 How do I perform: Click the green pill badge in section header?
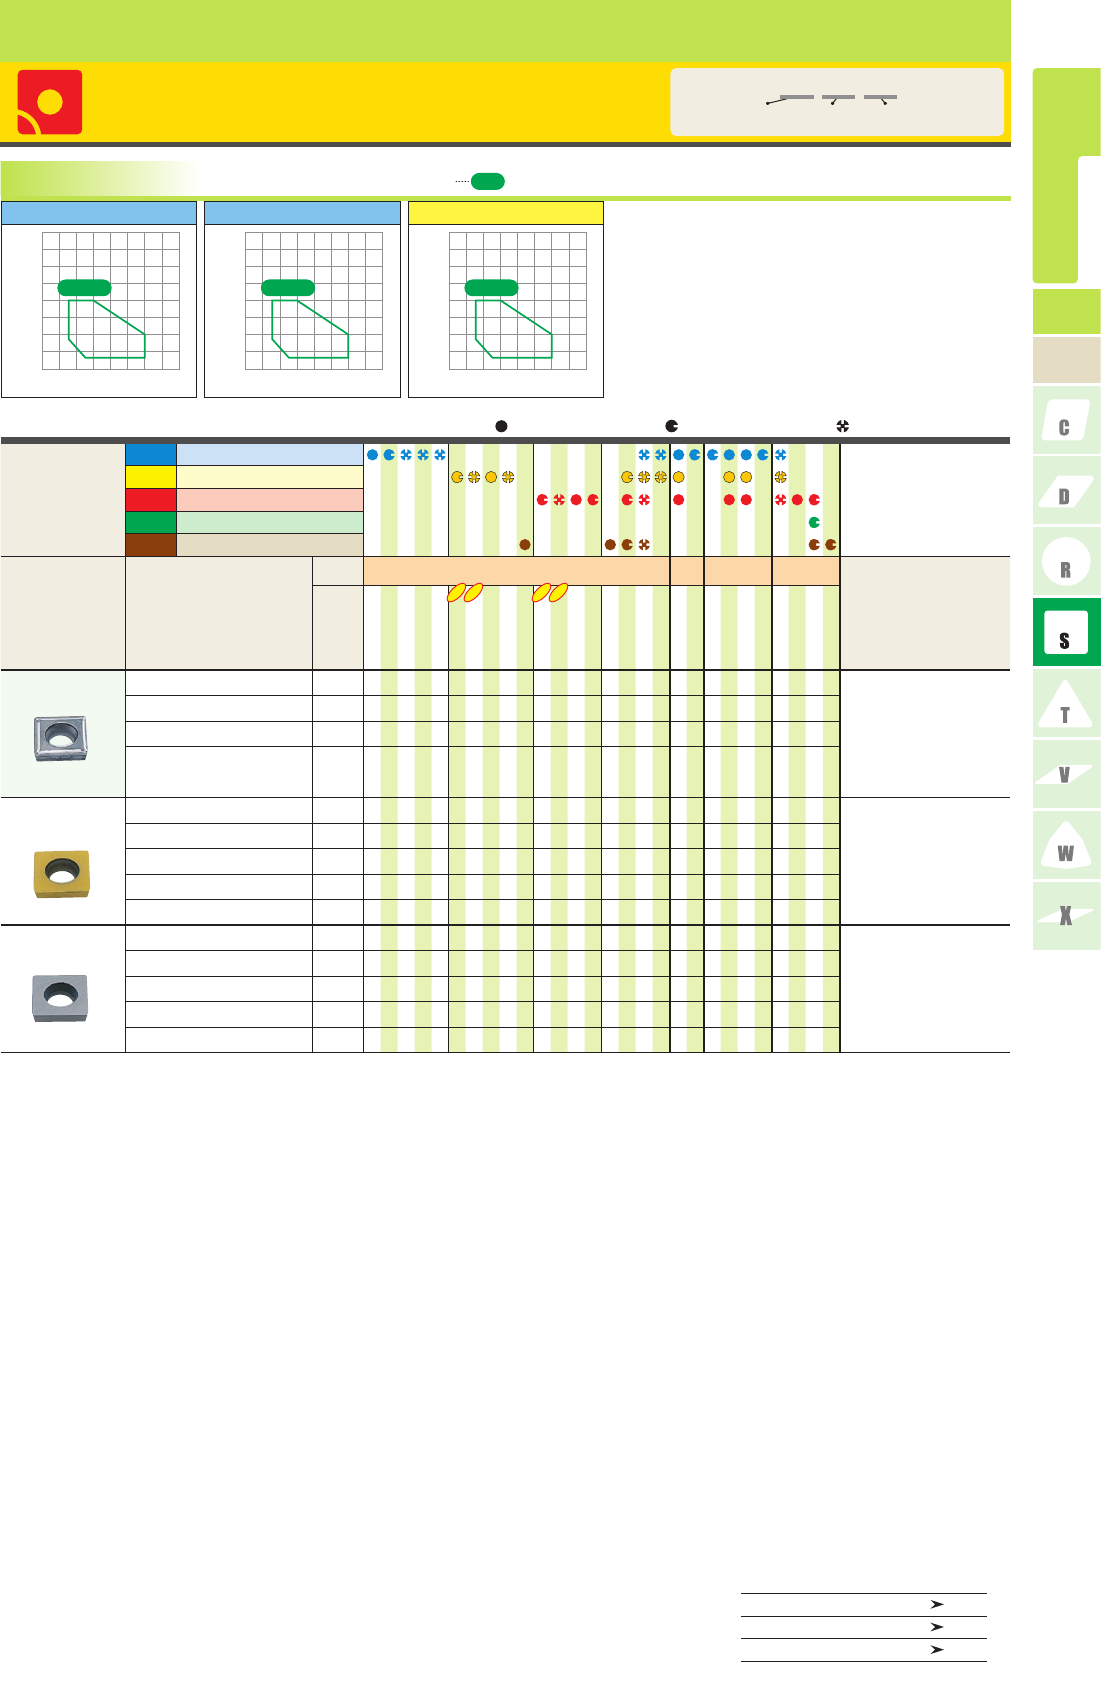point(488,181)
